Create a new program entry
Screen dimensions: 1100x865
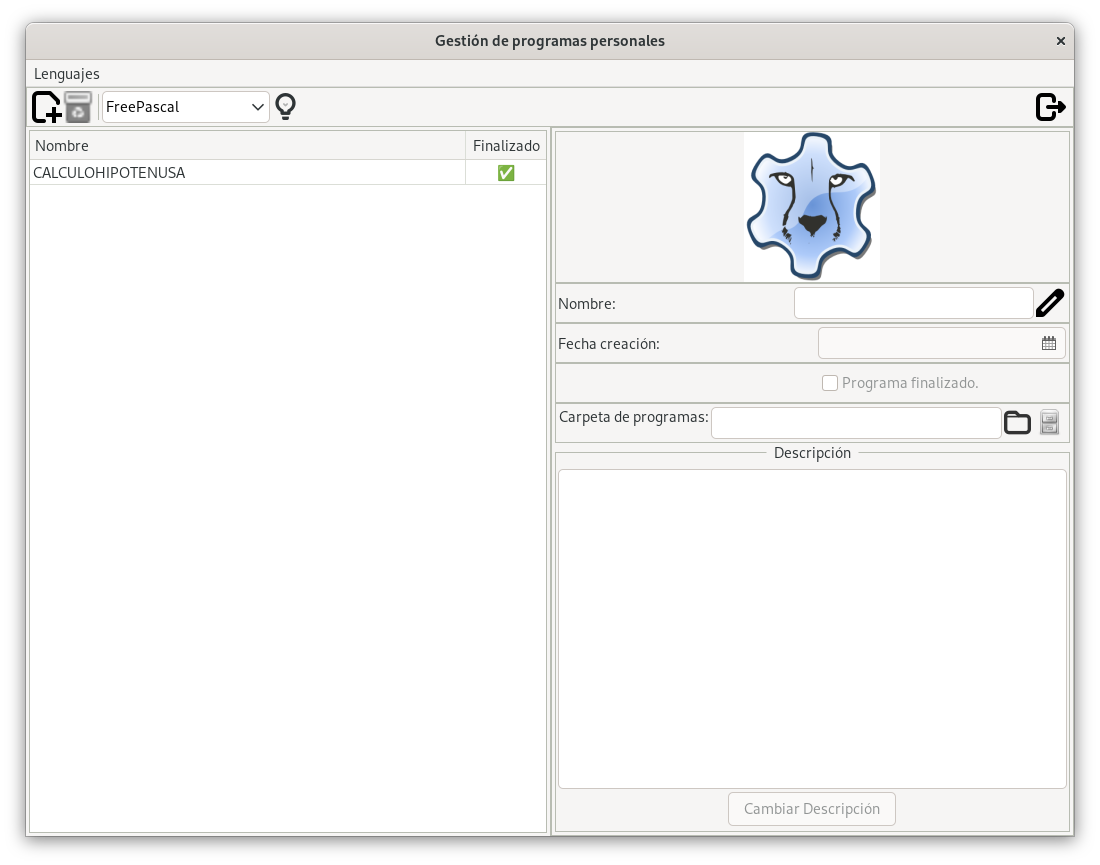[46, 107]
